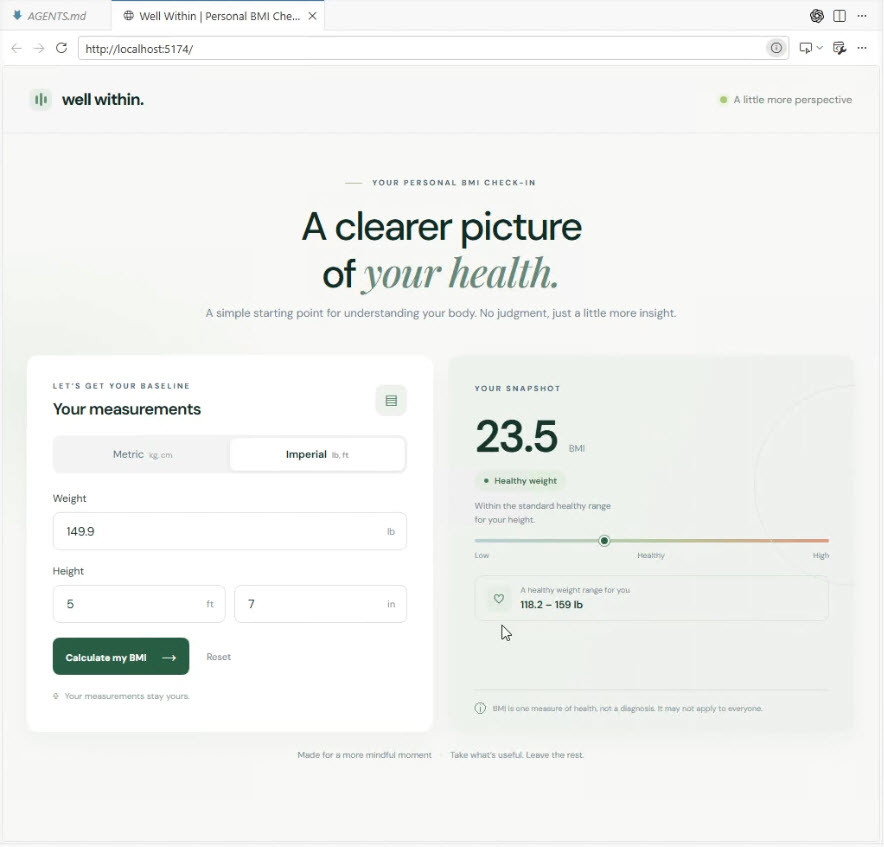Viewport: 884px width, 847px height.
Task: Click the browser forward arrow
Action: tap(39, 48)
